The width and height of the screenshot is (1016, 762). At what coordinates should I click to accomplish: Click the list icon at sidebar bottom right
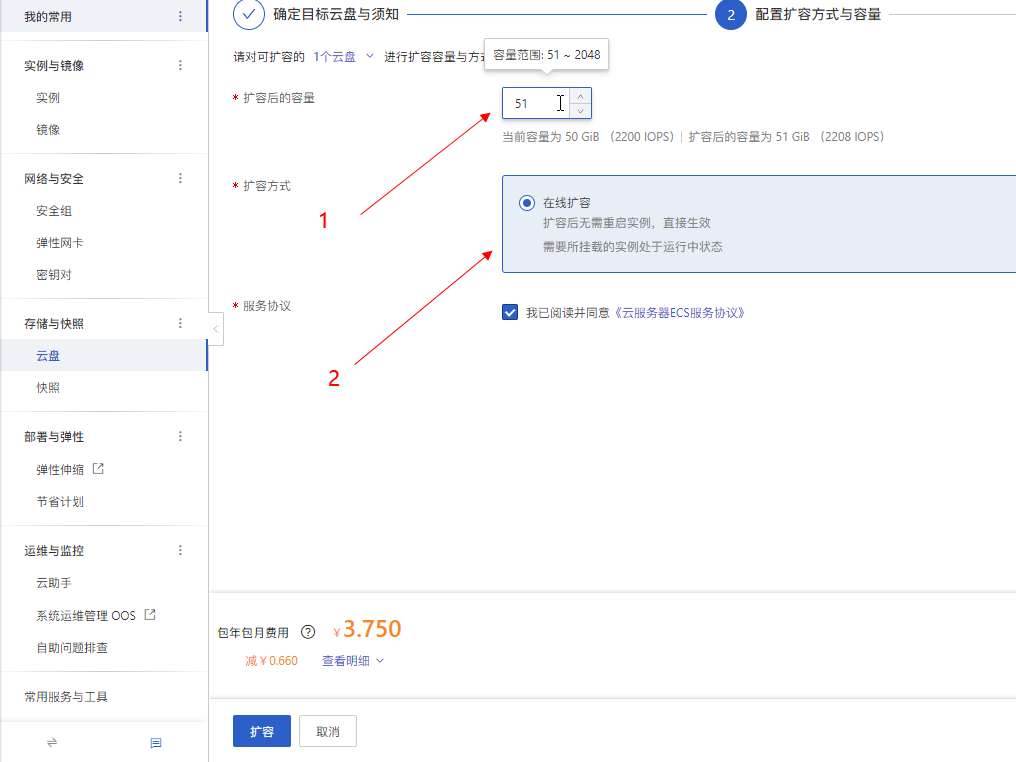pos(156,743)
